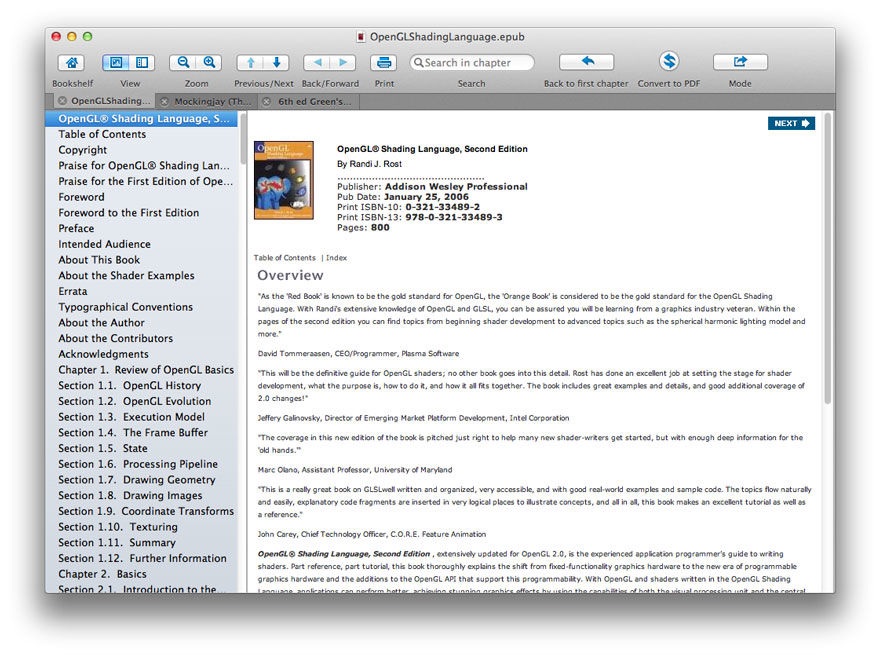
Task: Convert the book to PDF
Action: (669, 61)
